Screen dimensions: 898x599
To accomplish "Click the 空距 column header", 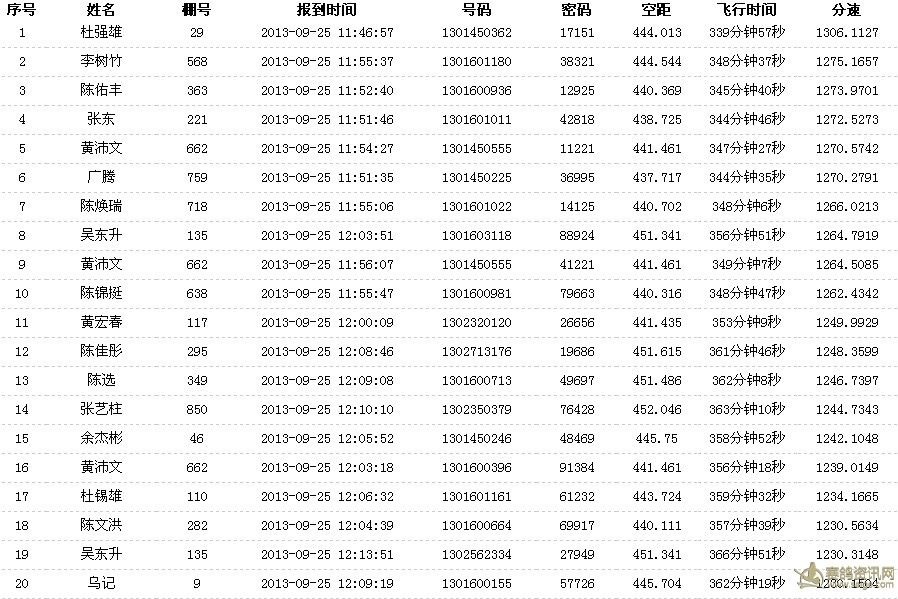I will (656, 10).
